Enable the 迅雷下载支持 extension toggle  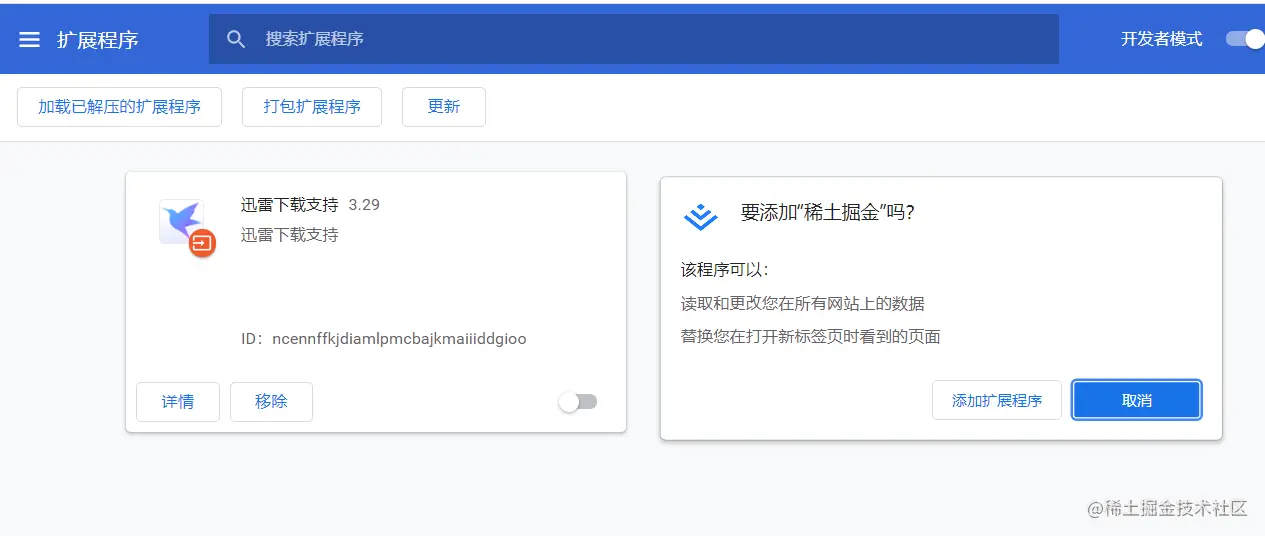point(578,402)
